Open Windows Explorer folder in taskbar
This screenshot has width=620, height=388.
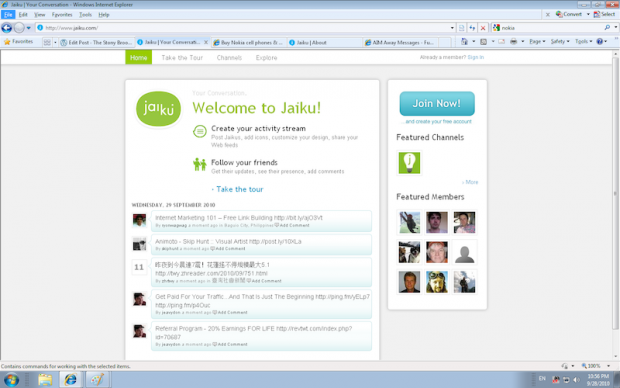[x=45, y=380]
